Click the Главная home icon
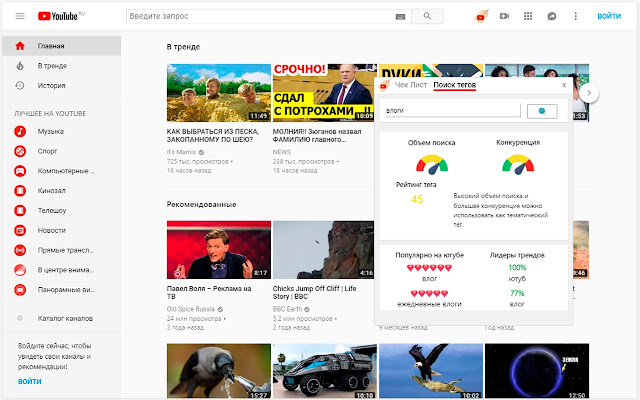The image size is (640, 400). point(20,46)
